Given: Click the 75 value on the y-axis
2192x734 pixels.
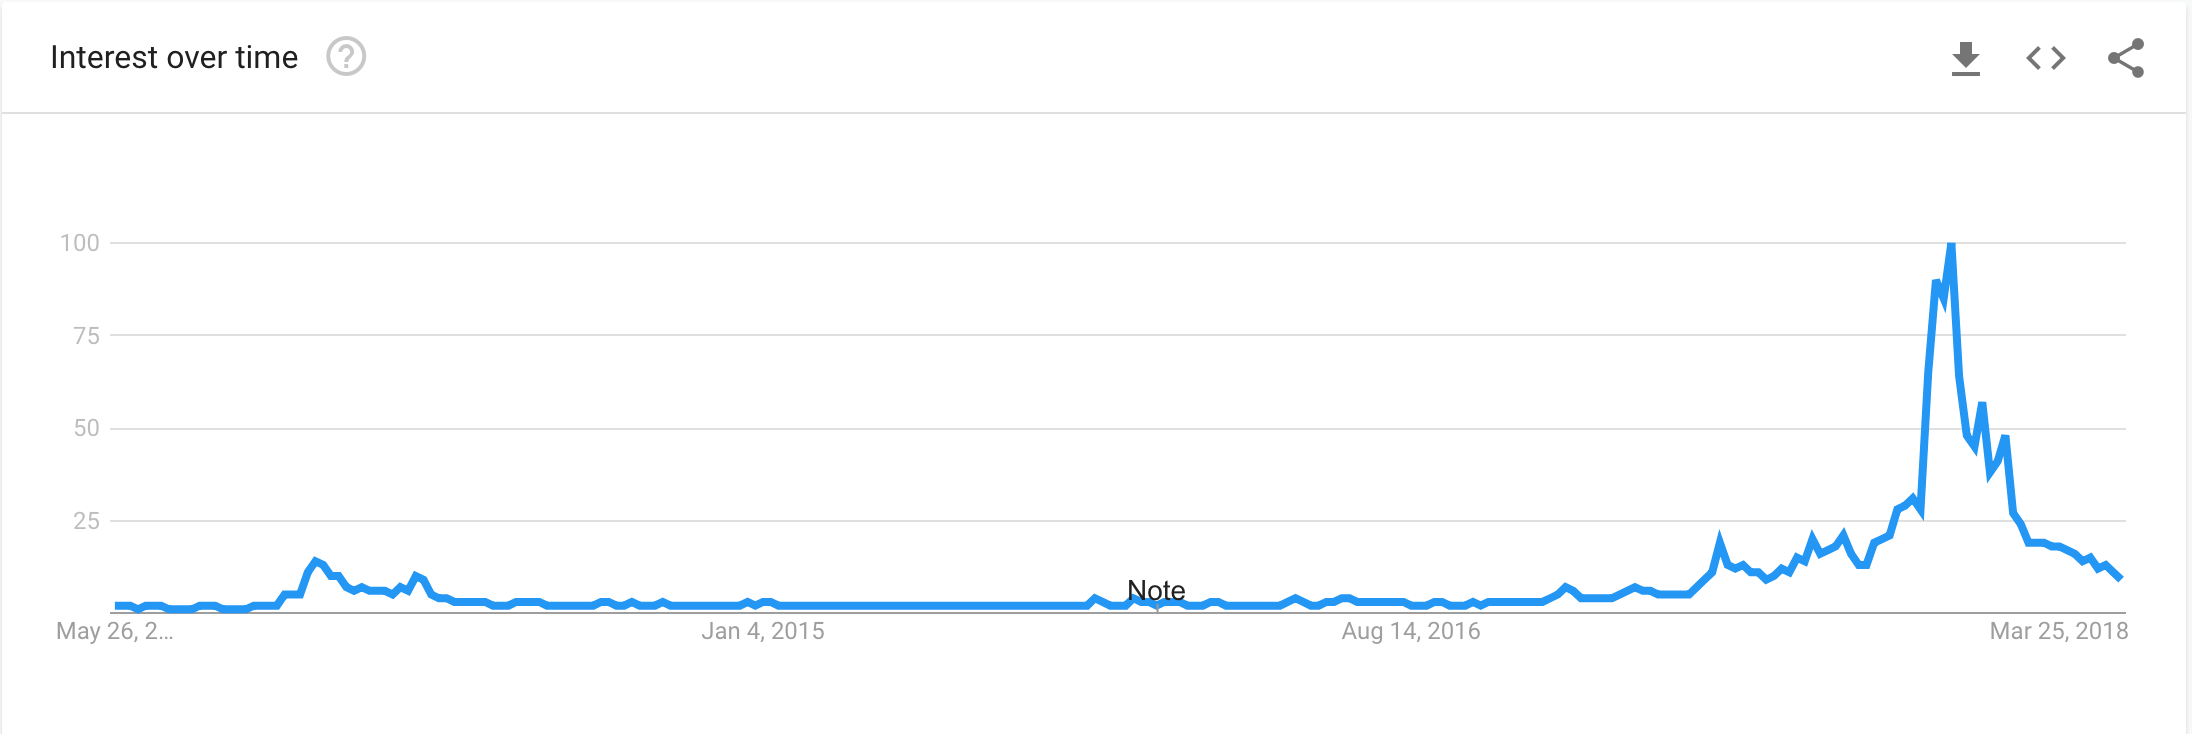Looking at the screenshot, I should point(86,336).
